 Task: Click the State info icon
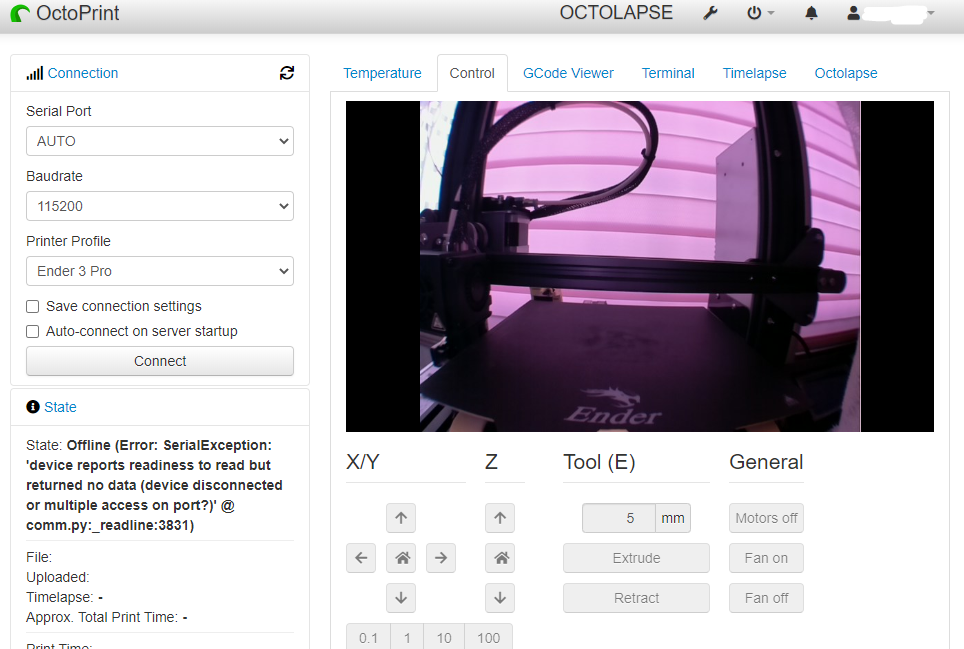click(x=33, y=407)
